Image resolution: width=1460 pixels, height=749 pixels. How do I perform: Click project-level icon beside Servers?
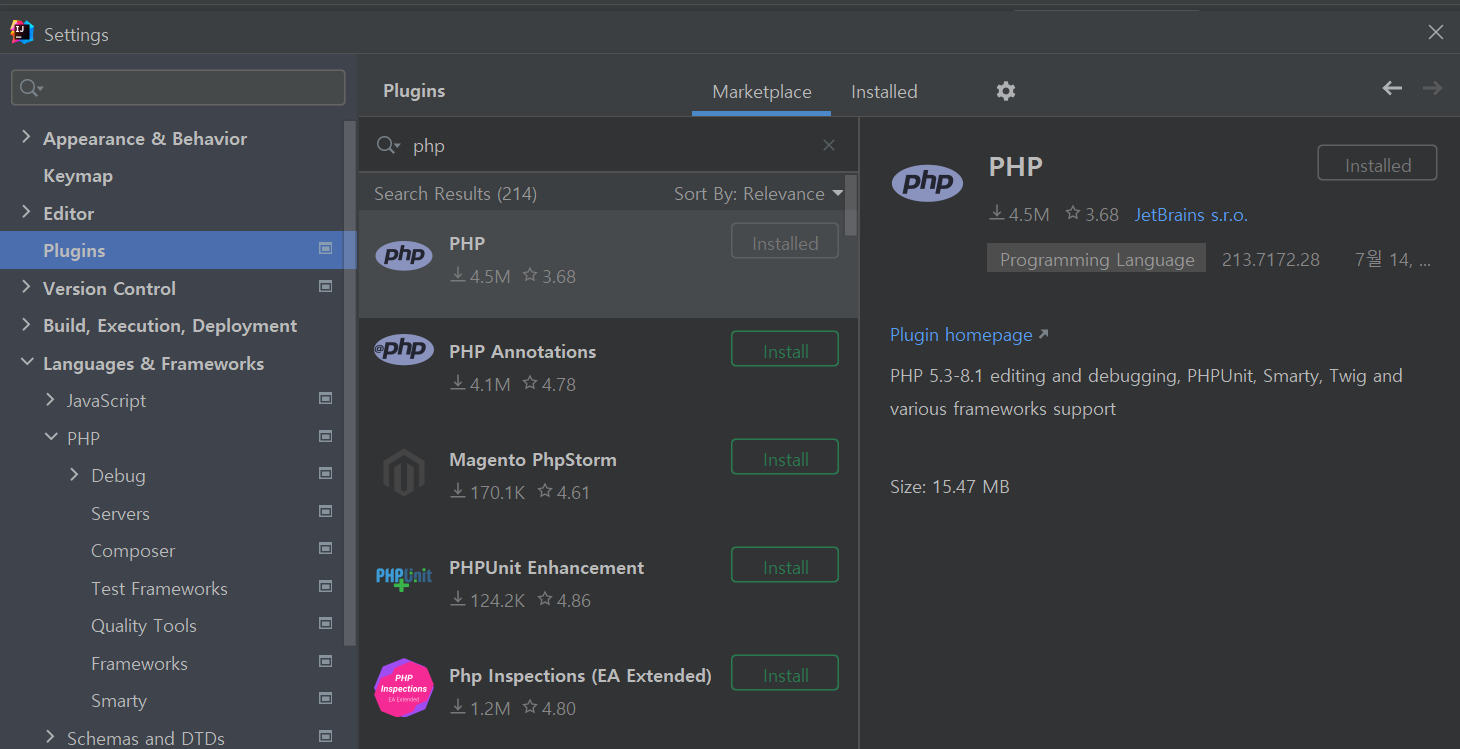click(325, 511)
